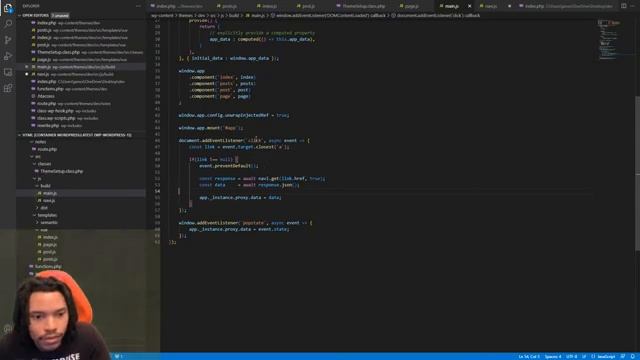Click the JavaScript language mode indicator
This screenshot has width=640, height=360.
pyautogui.click(x=603, y=356)
